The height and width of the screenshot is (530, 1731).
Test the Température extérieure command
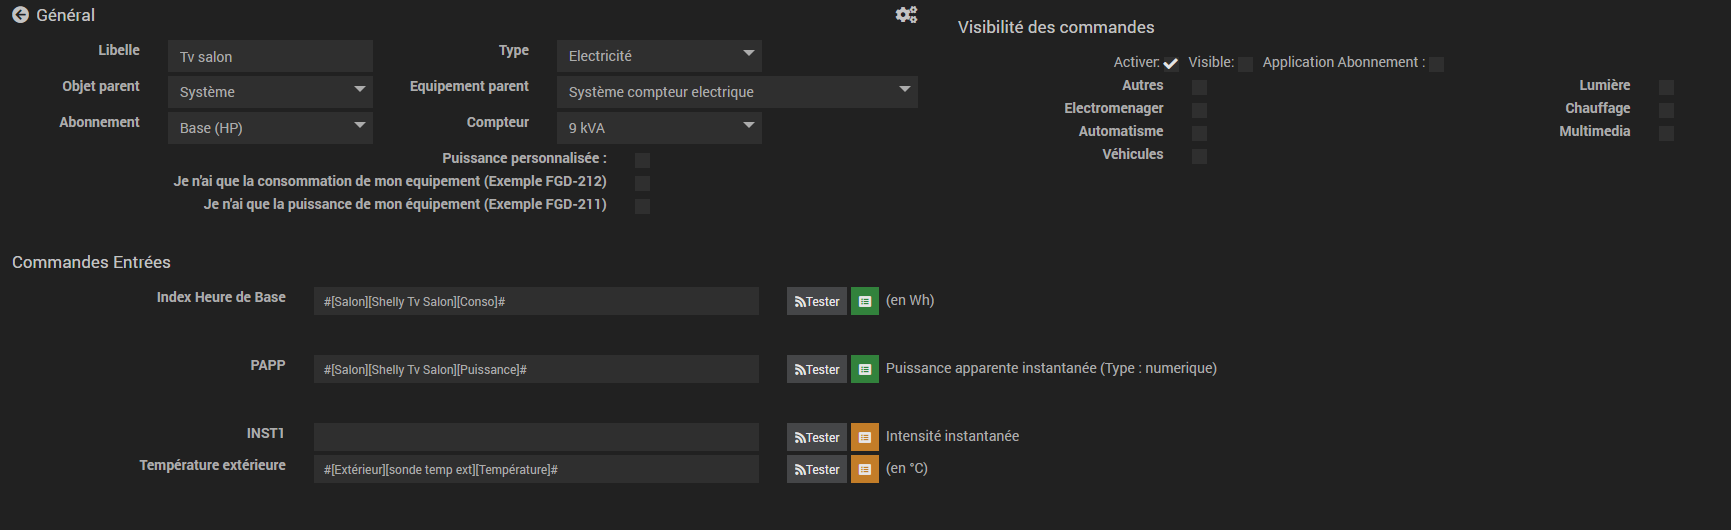pyautogui.click(x=816, y=469)
